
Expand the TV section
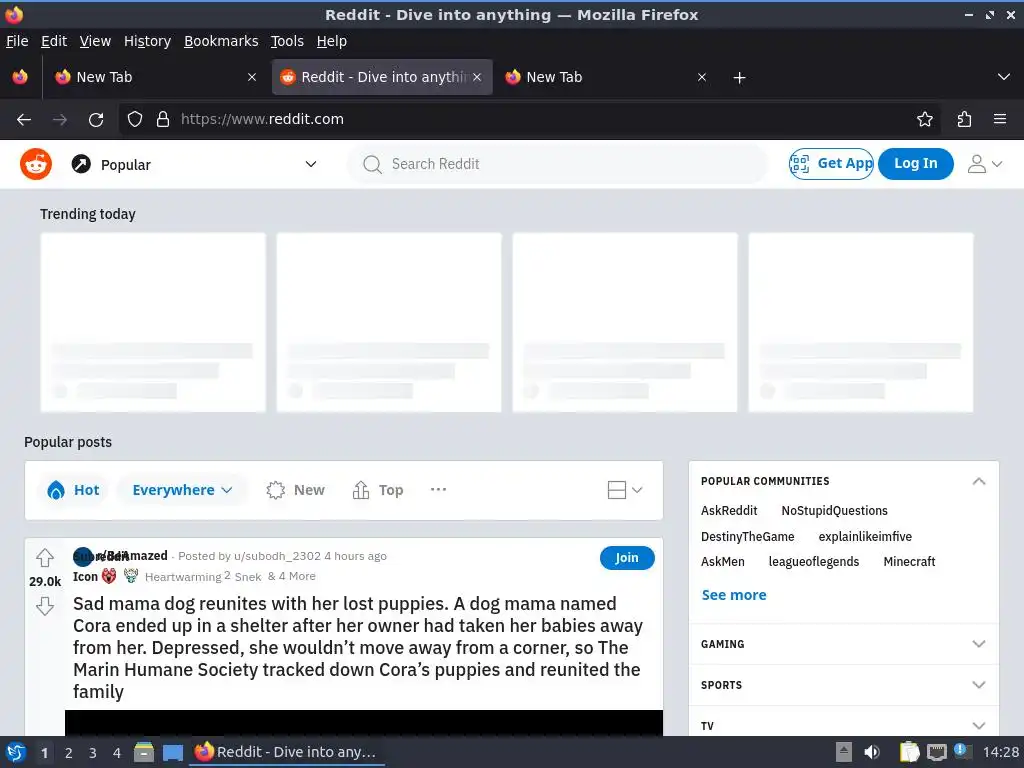coord(844,724)
